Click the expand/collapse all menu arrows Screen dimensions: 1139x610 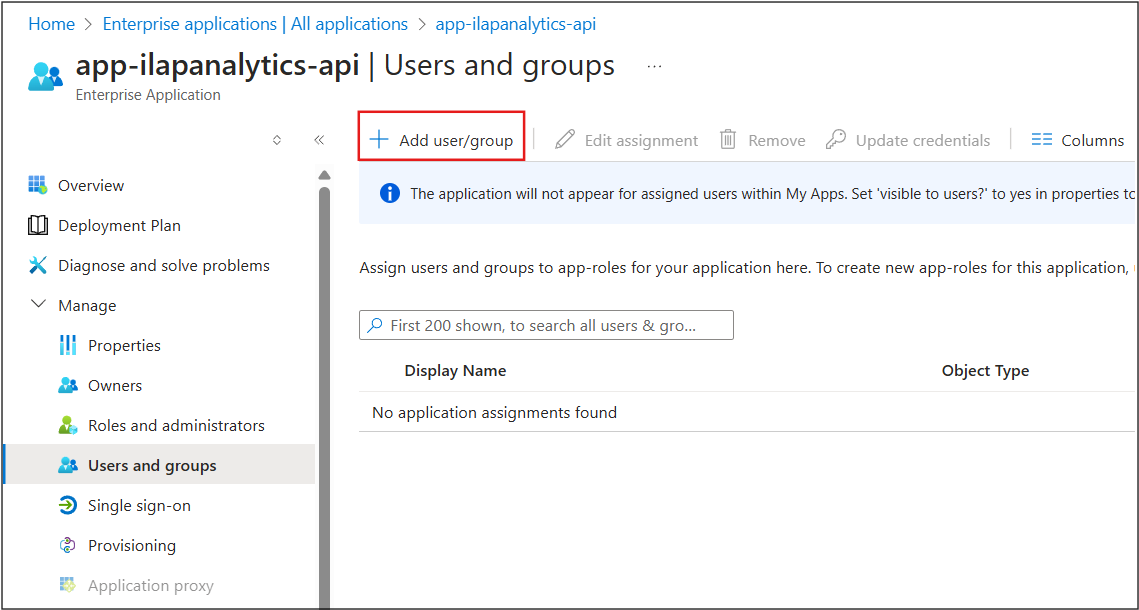point(276,140)
